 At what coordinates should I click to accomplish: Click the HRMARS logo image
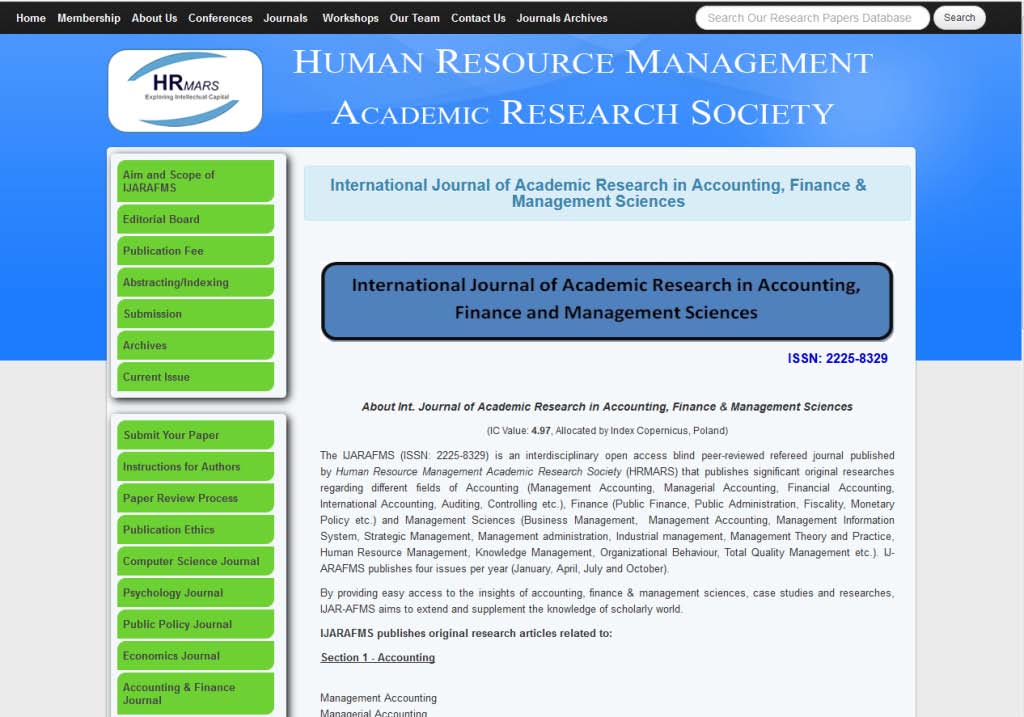pyautogui.click(x=185, y=91)
